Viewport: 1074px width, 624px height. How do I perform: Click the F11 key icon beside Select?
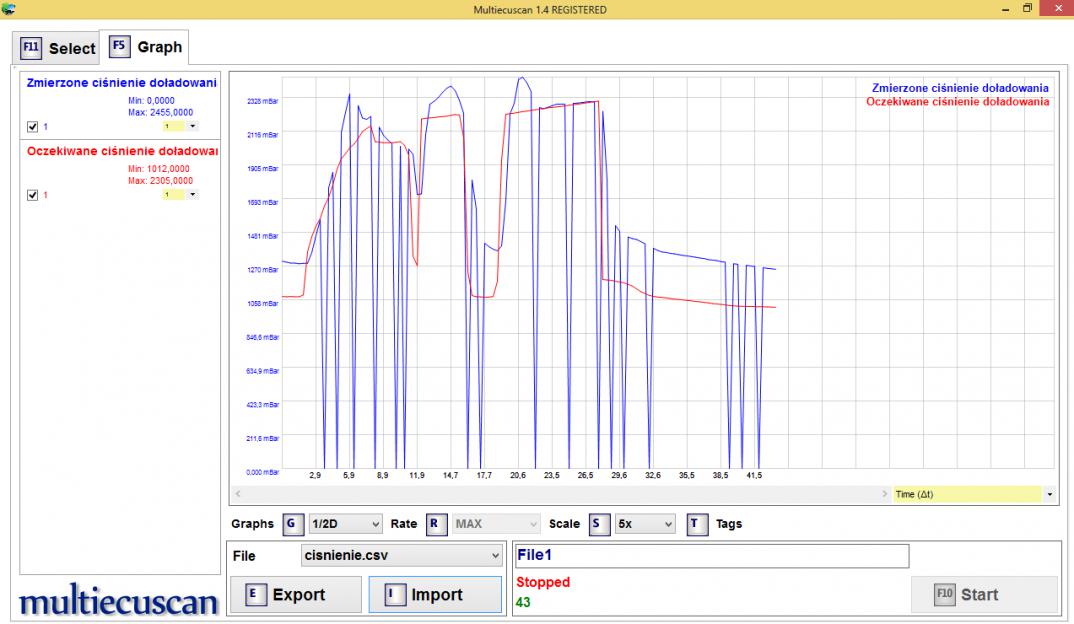point(31,48)
